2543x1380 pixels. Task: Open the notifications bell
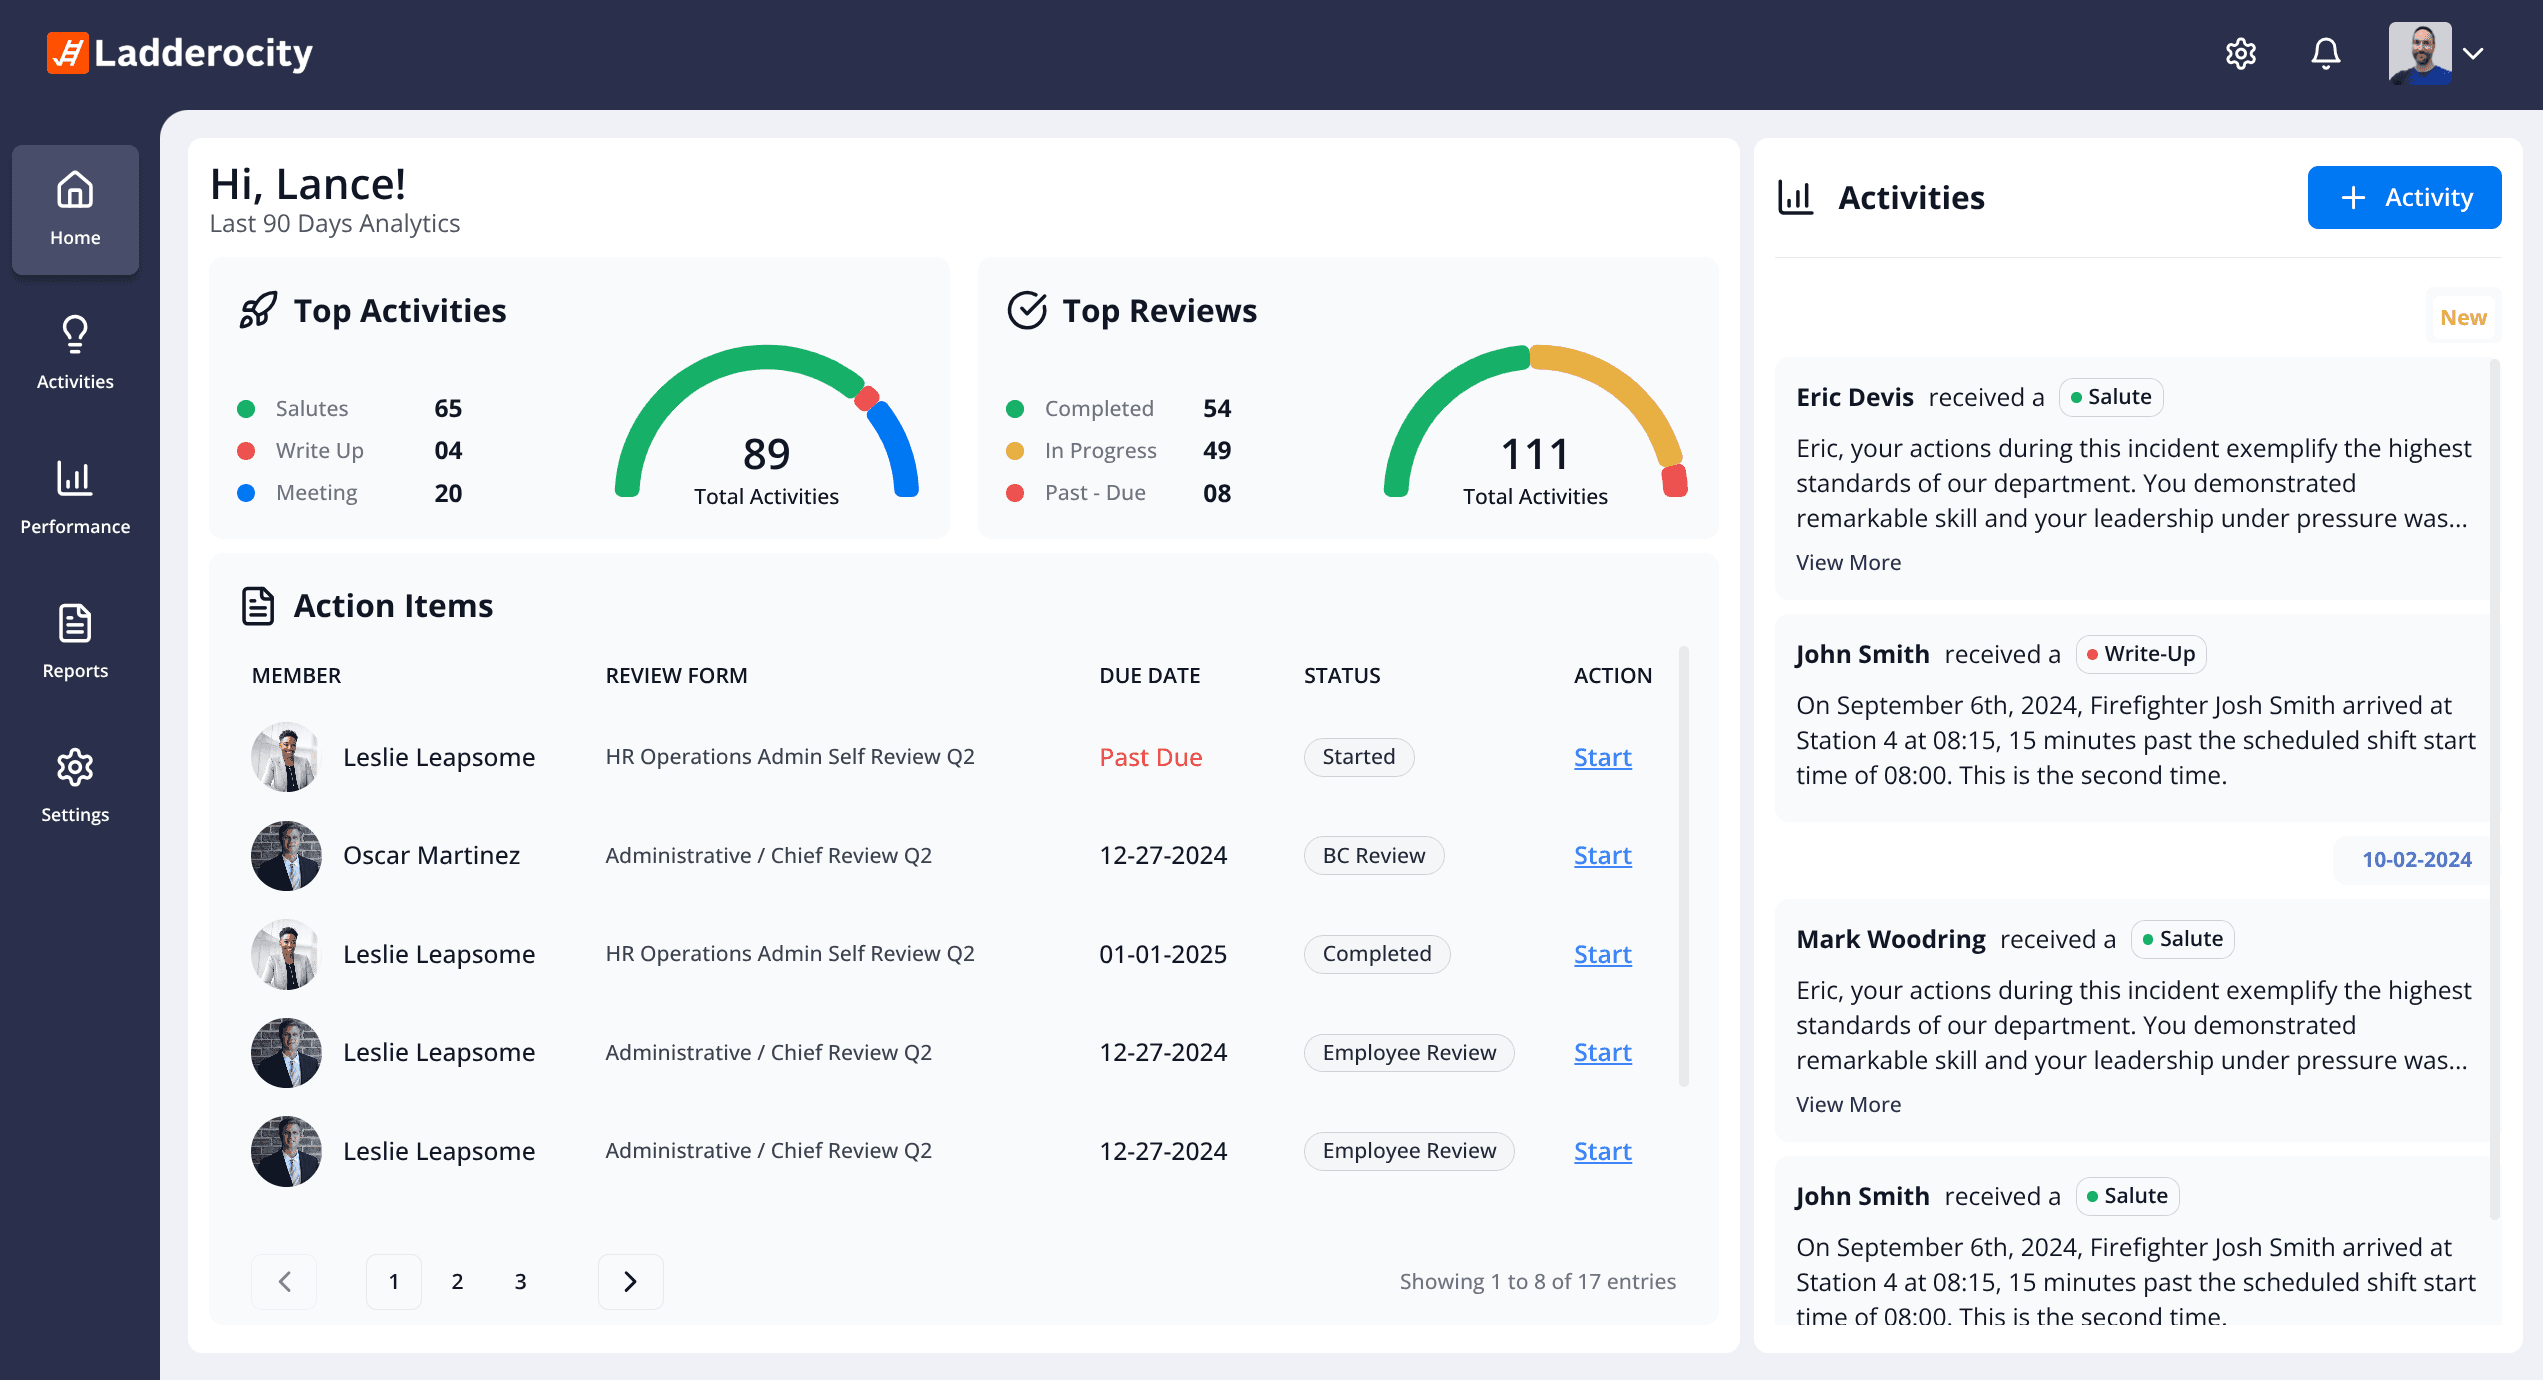coord(2326,53)
